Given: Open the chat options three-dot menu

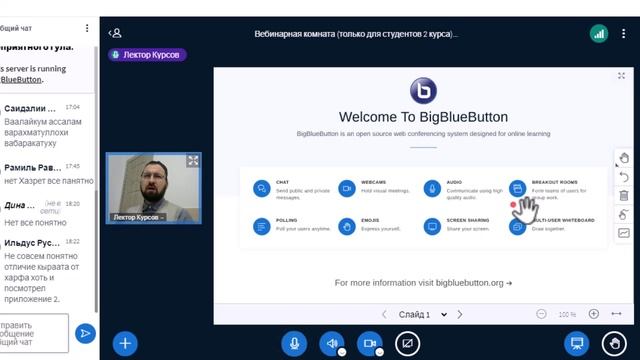Looking at the screenshot, I should click(x=87, y=28).
